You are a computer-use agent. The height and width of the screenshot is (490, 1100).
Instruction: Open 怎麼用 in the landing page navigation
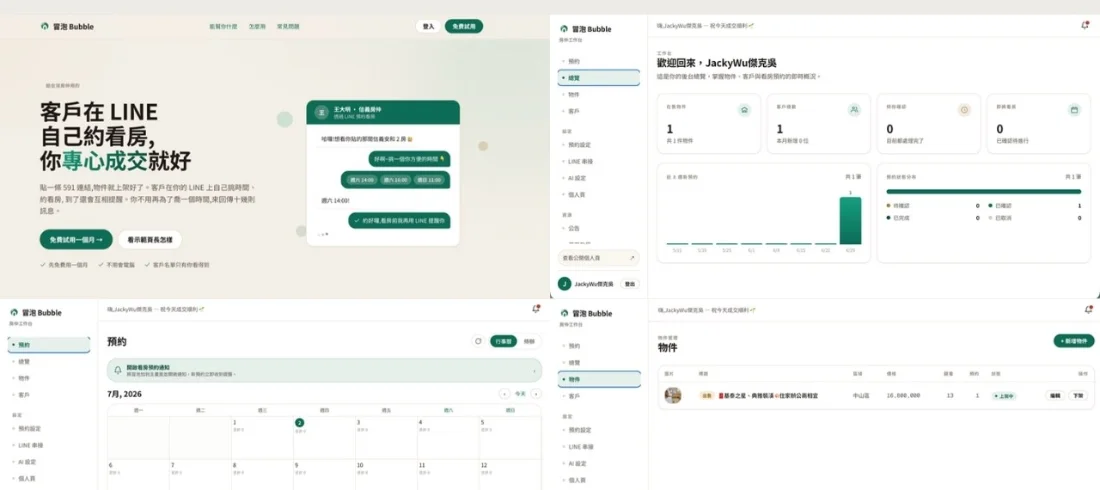click(257, 27)
